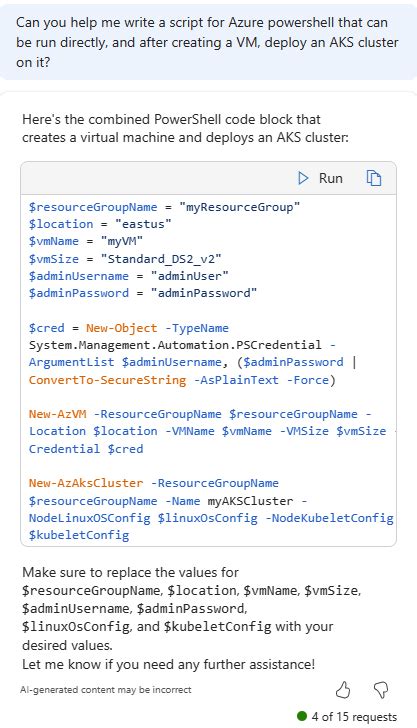417x728 pixels.
Task: Click the play triangle icon beside Run
Action: click(x=303, y=178)
